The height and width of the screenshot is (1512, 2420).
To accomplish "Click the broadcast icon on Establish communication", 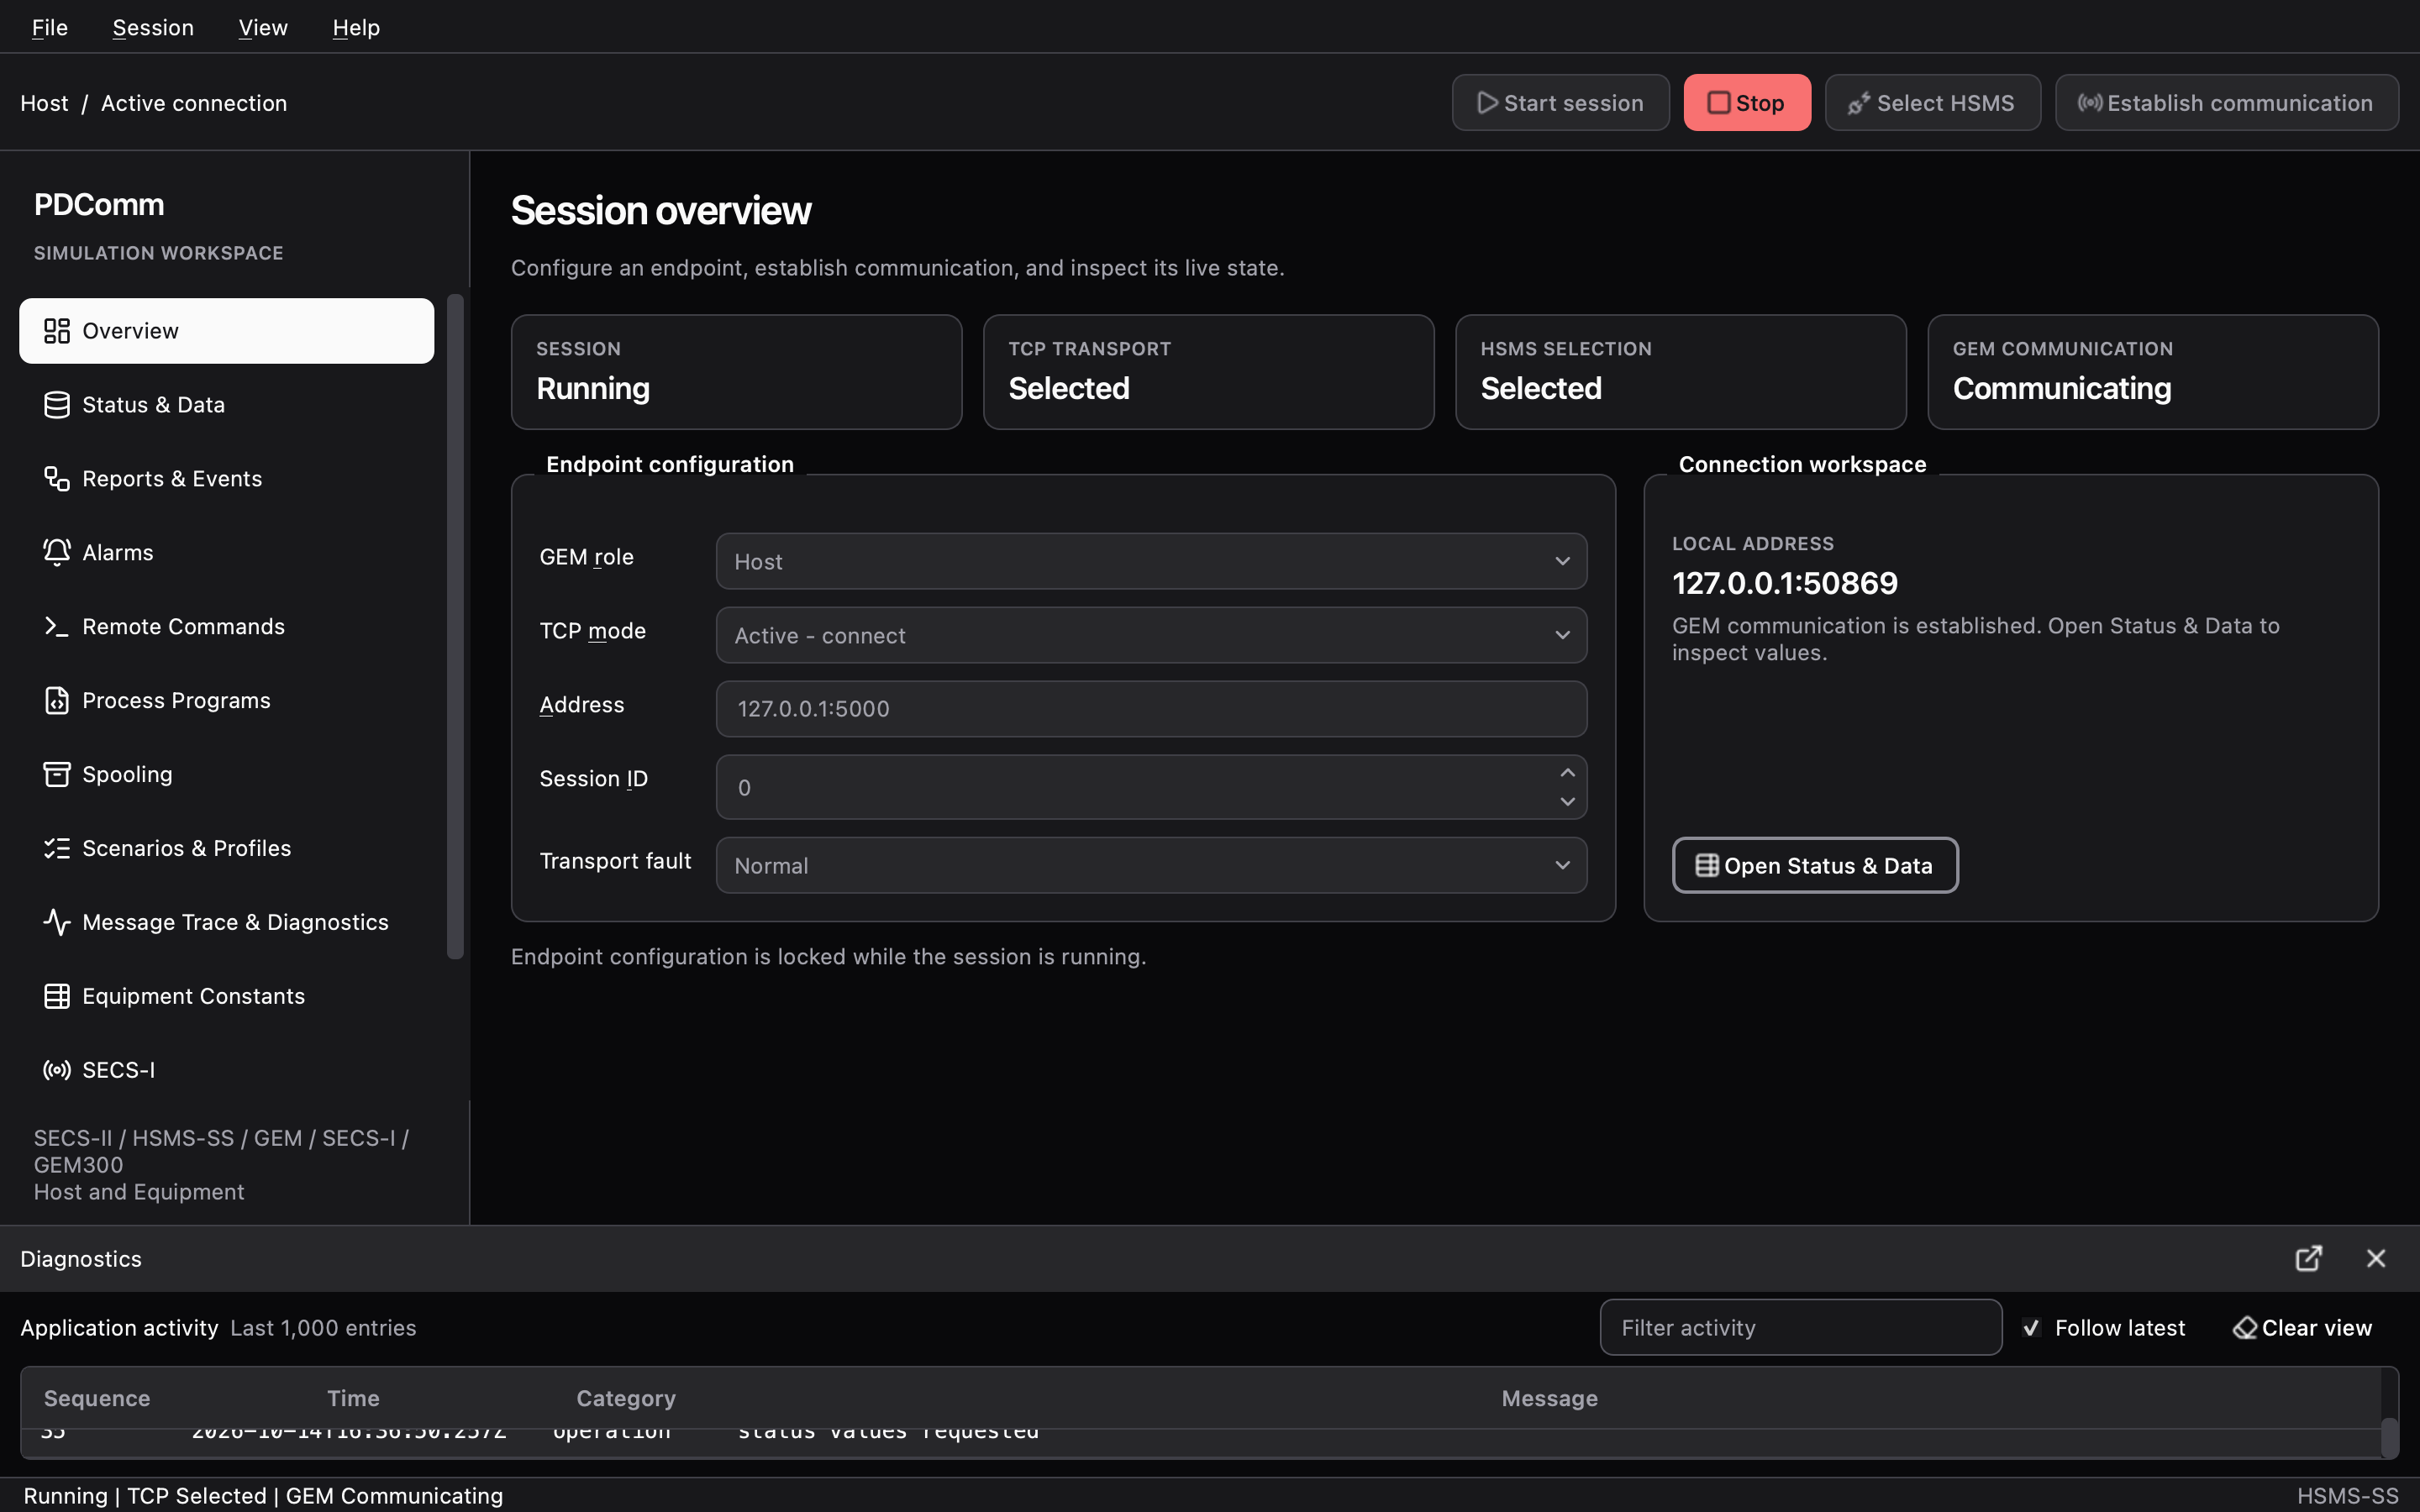I will (x=2090, y=103).
